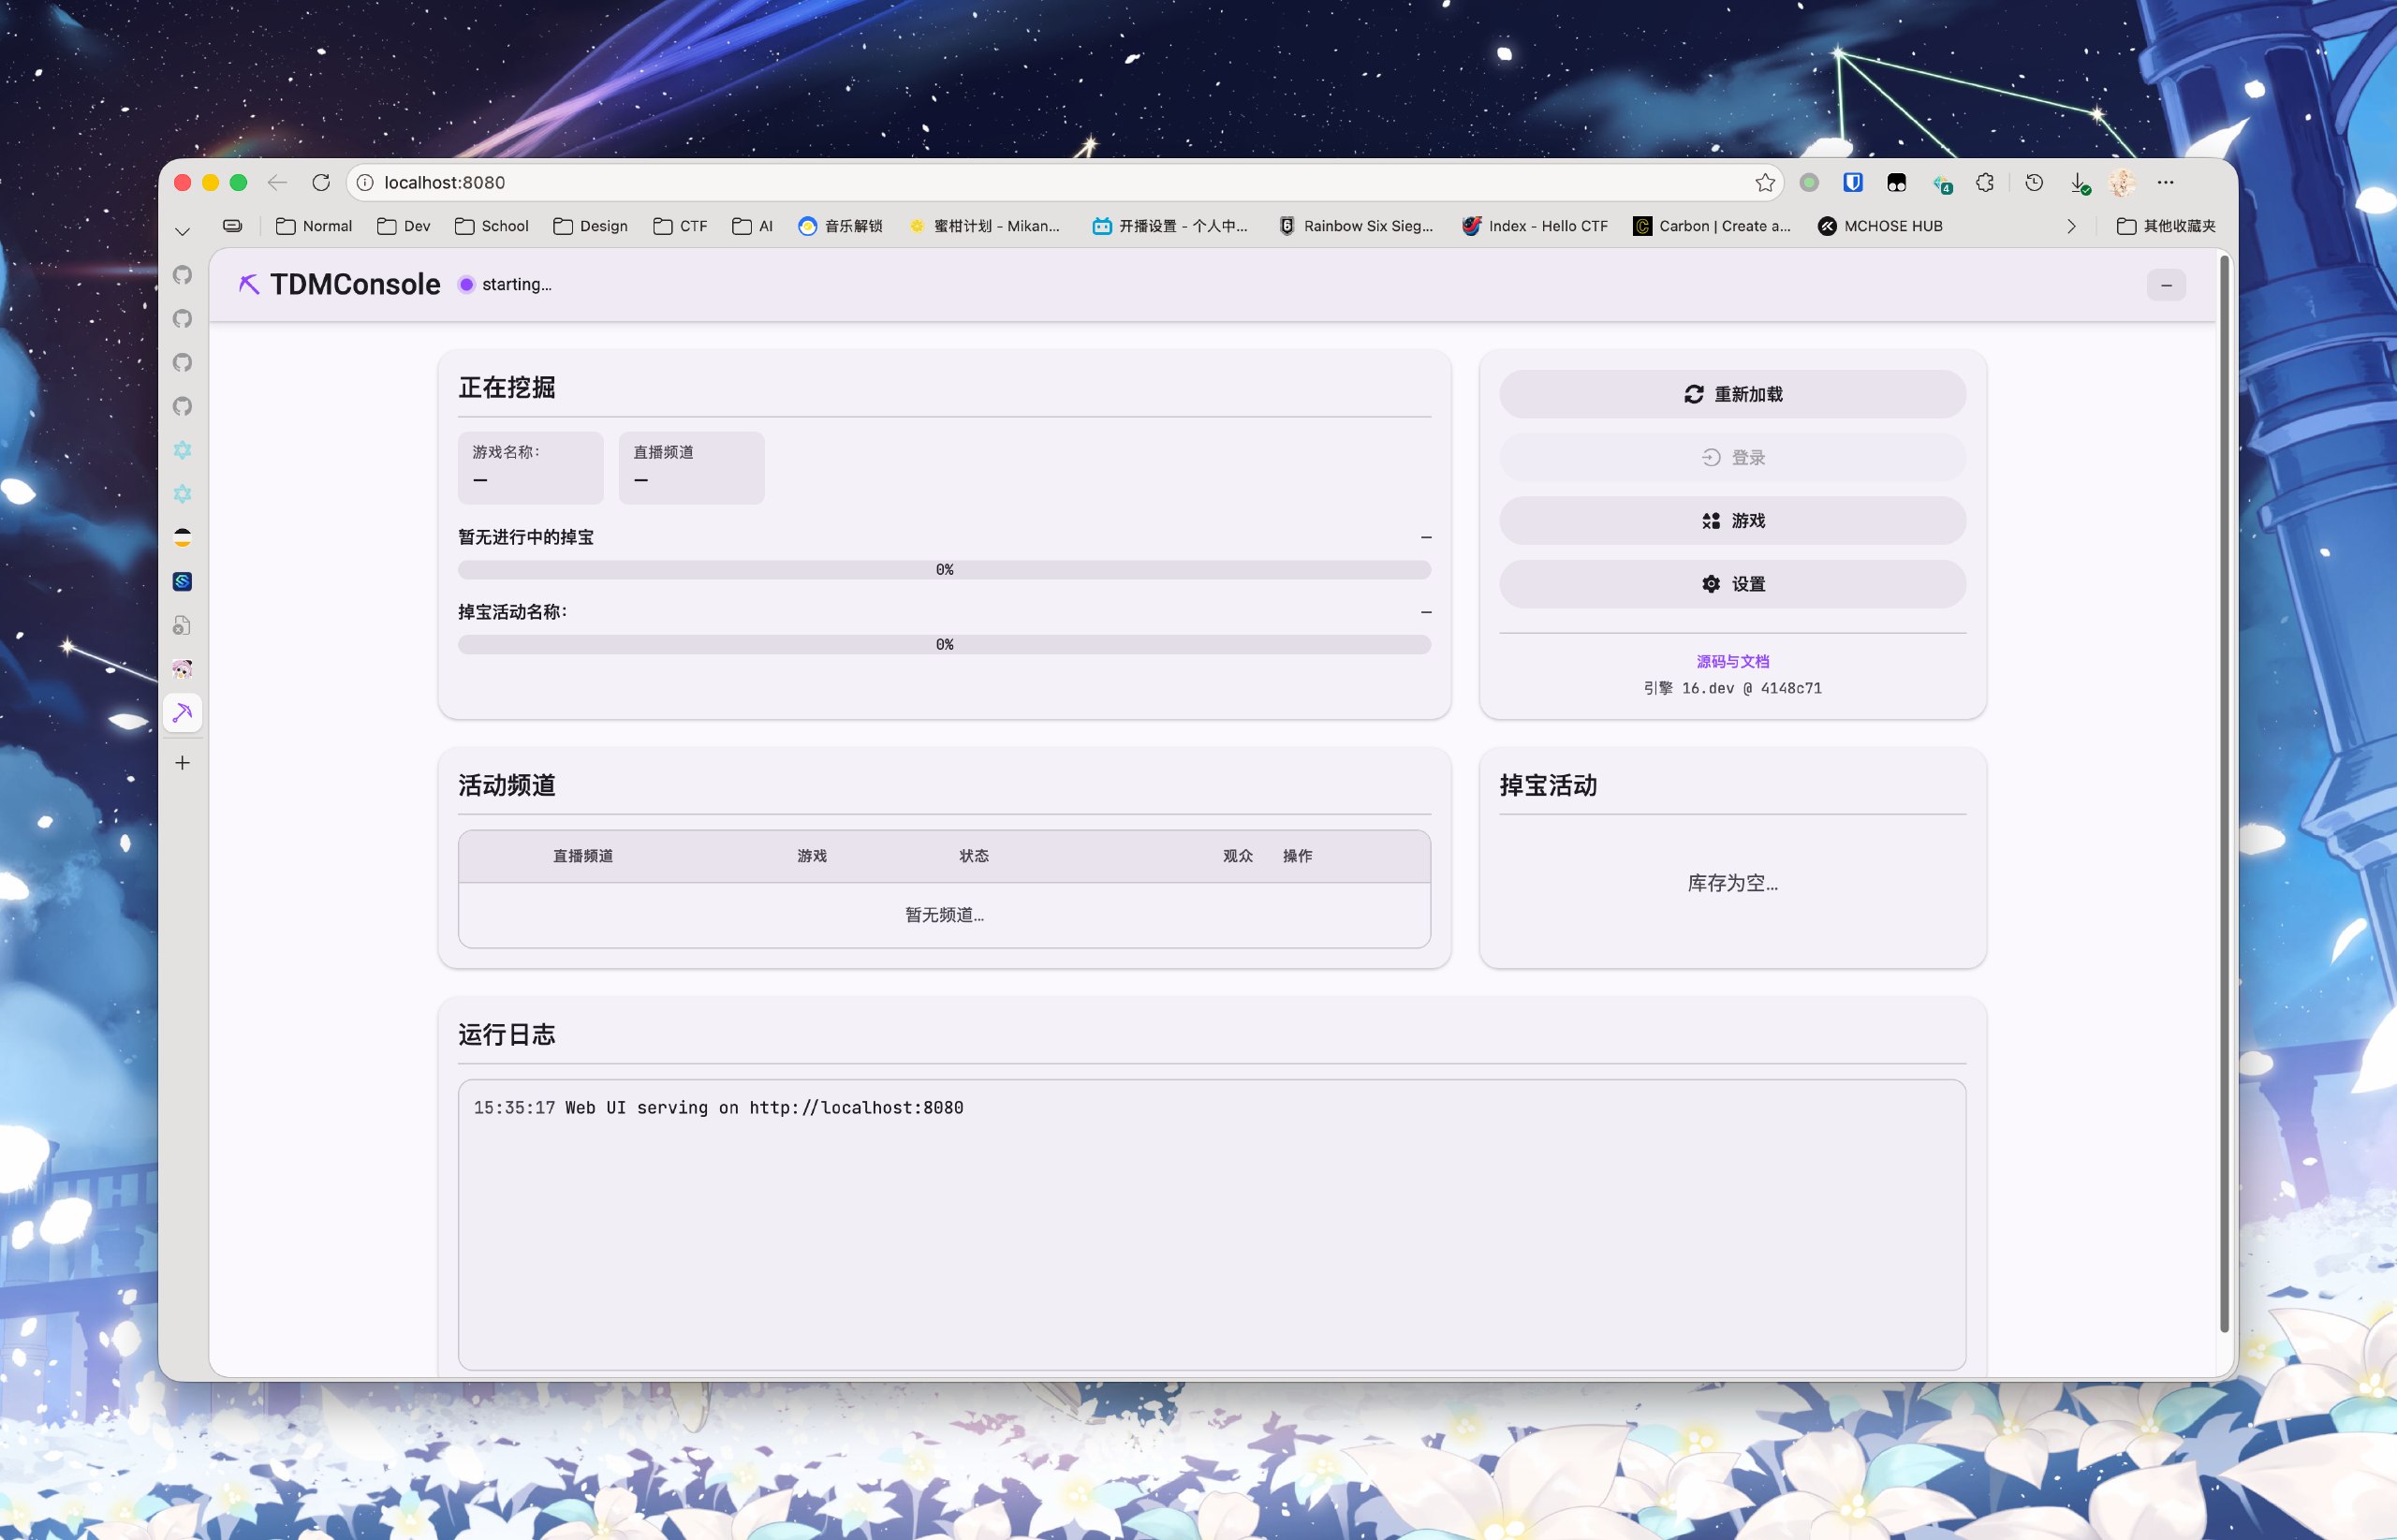Viewport: 2397px width, 1540px height.
Task: Open the AI bookmarks folder
Action: pyautogui.click(x=753, y=226)
